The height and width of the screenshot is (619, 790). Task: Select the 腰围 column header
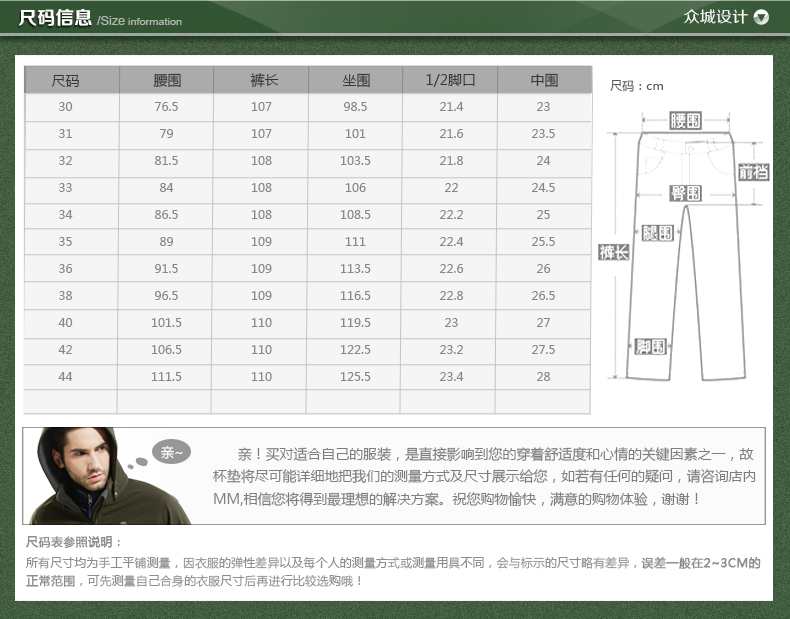pyautogui.click(x=167, y=80)
